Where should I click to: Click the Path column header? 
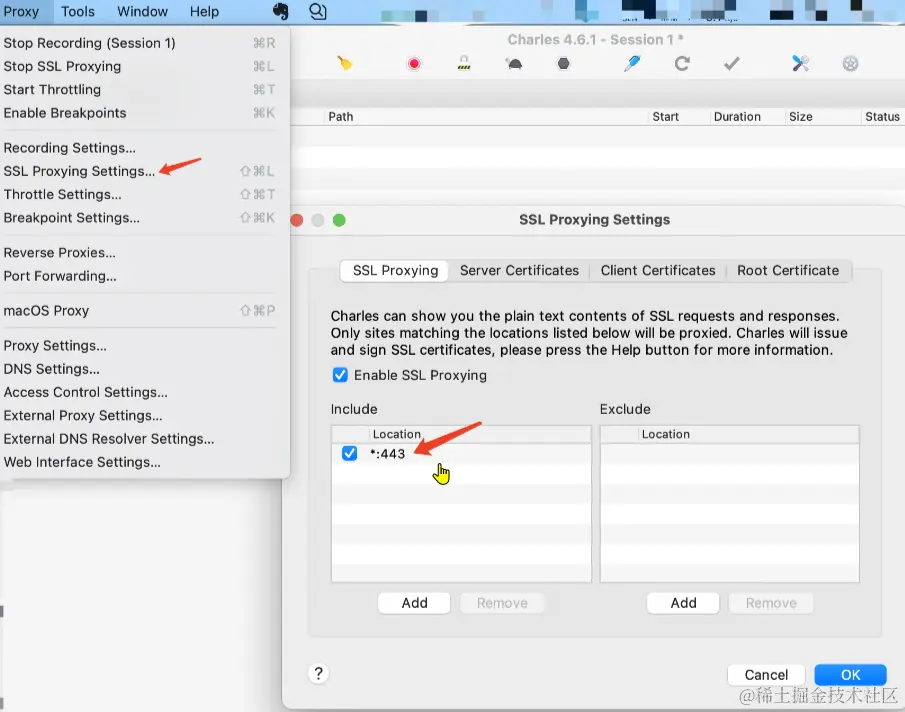pyautogui.click(x=485, y=117)
